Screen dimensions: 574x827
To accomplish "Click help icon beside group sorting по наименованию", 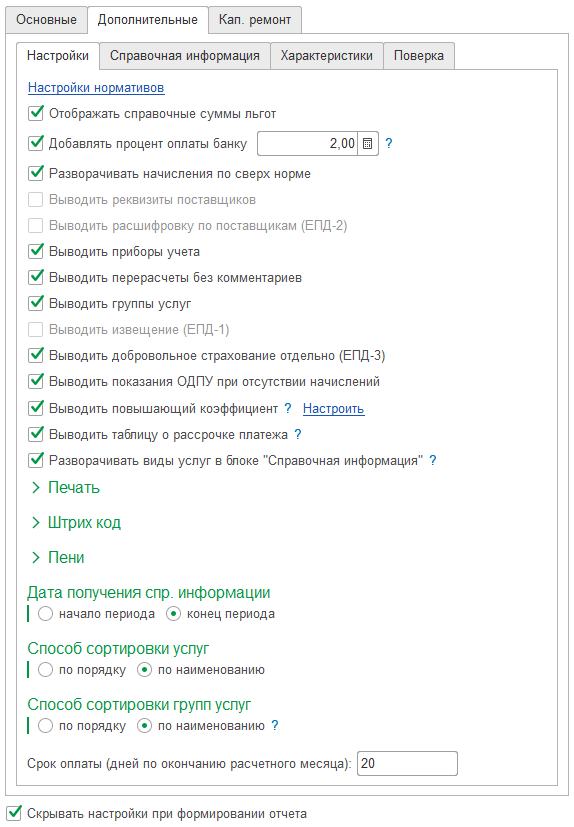I will (274, 725).
